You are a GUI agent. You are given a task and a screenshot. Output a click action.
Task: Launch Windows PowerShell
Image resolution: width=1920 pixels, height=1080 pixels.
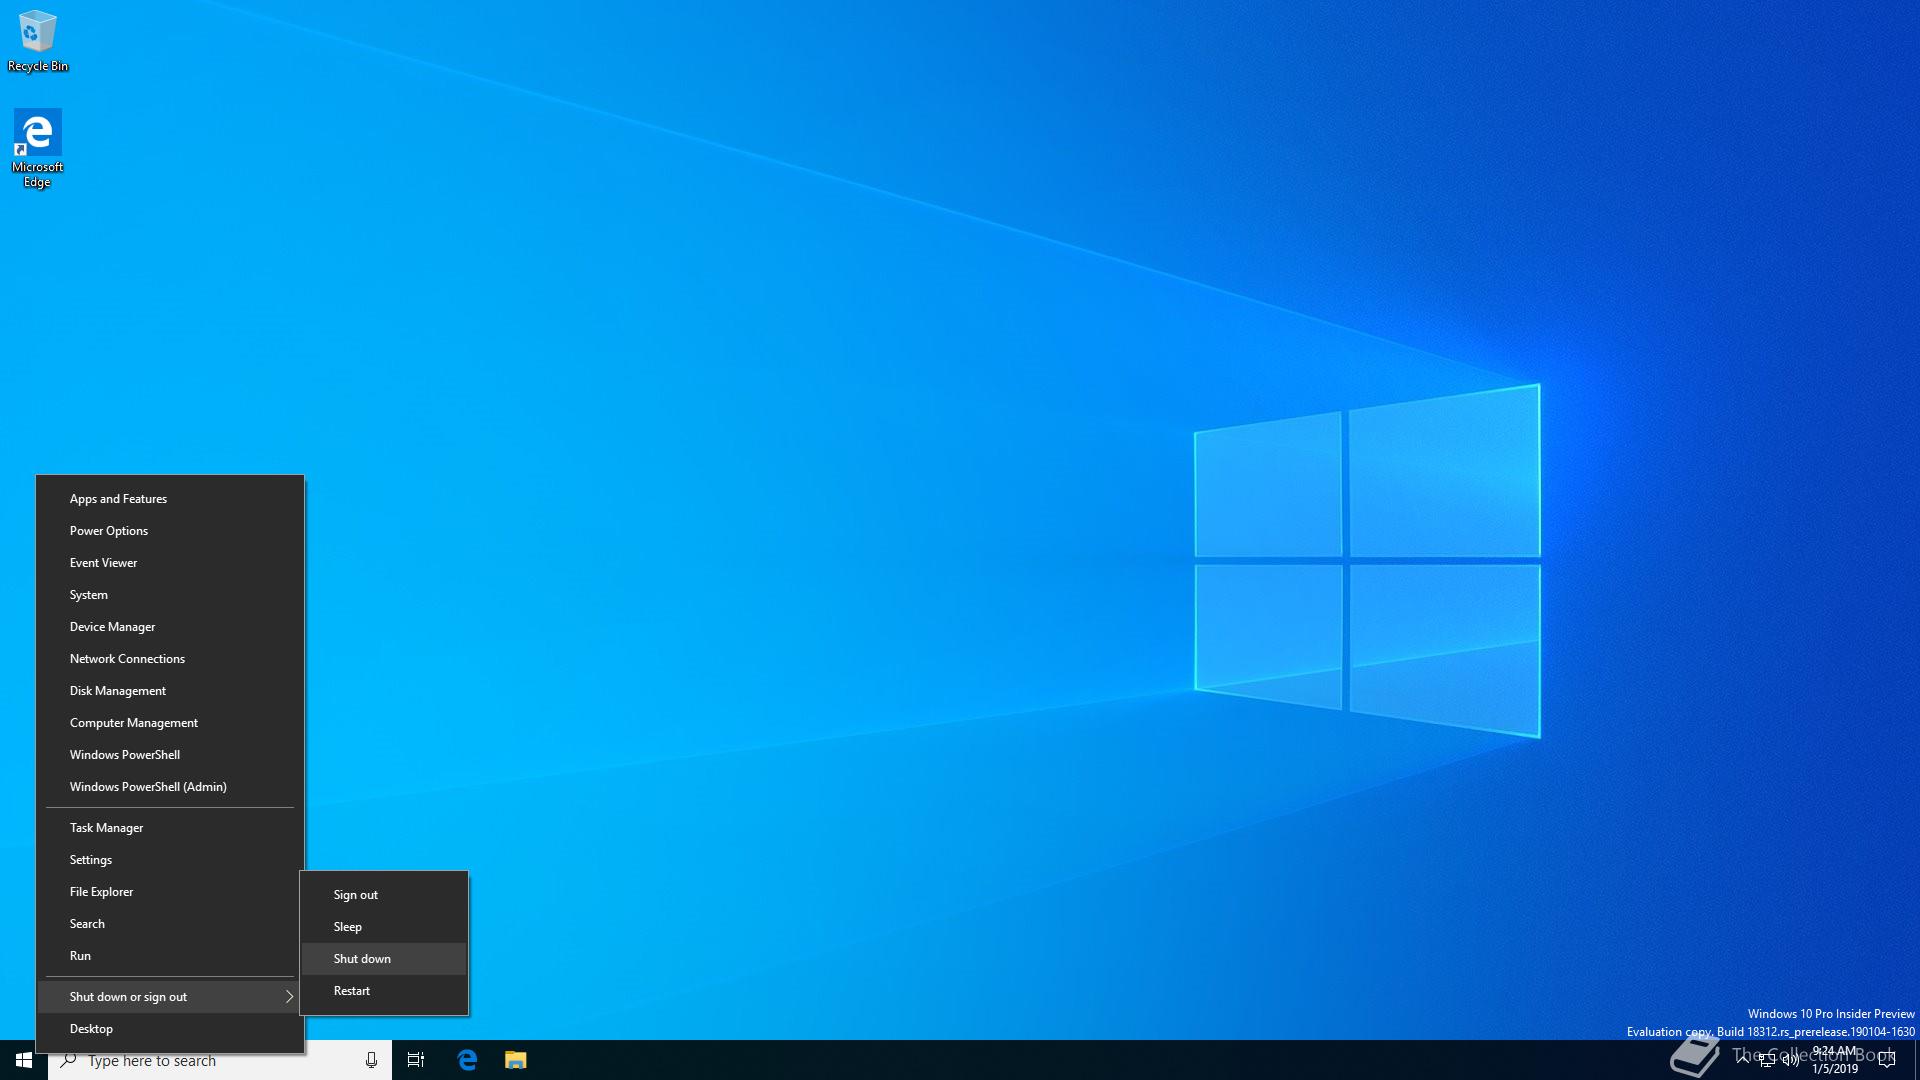[x=170, y=755]
